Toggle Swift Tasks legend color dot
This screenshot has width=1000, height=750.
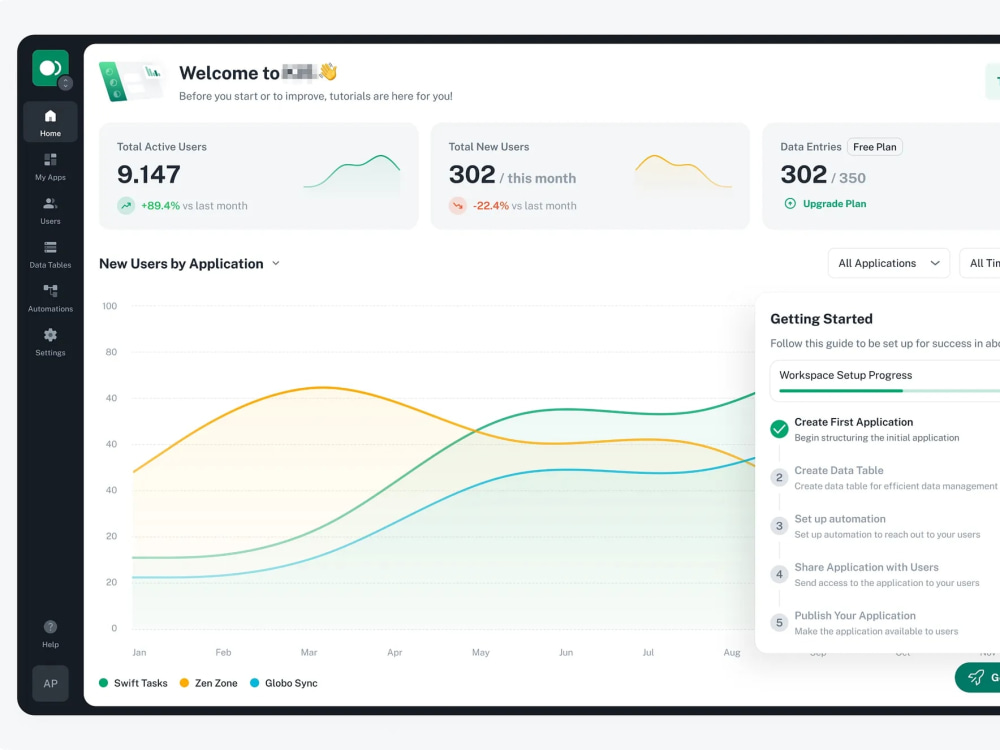point(103,683)
